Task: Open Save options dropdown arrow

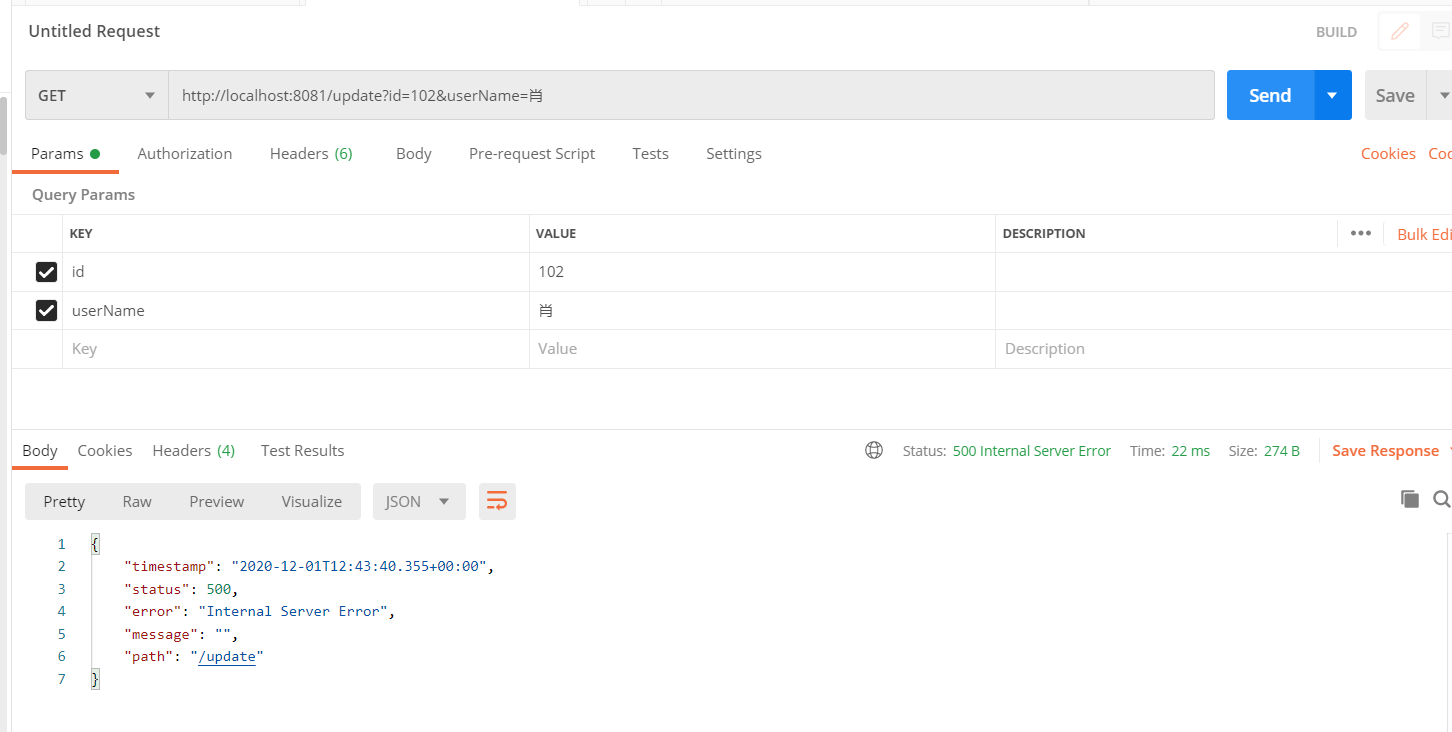Action: point(1444,94)
